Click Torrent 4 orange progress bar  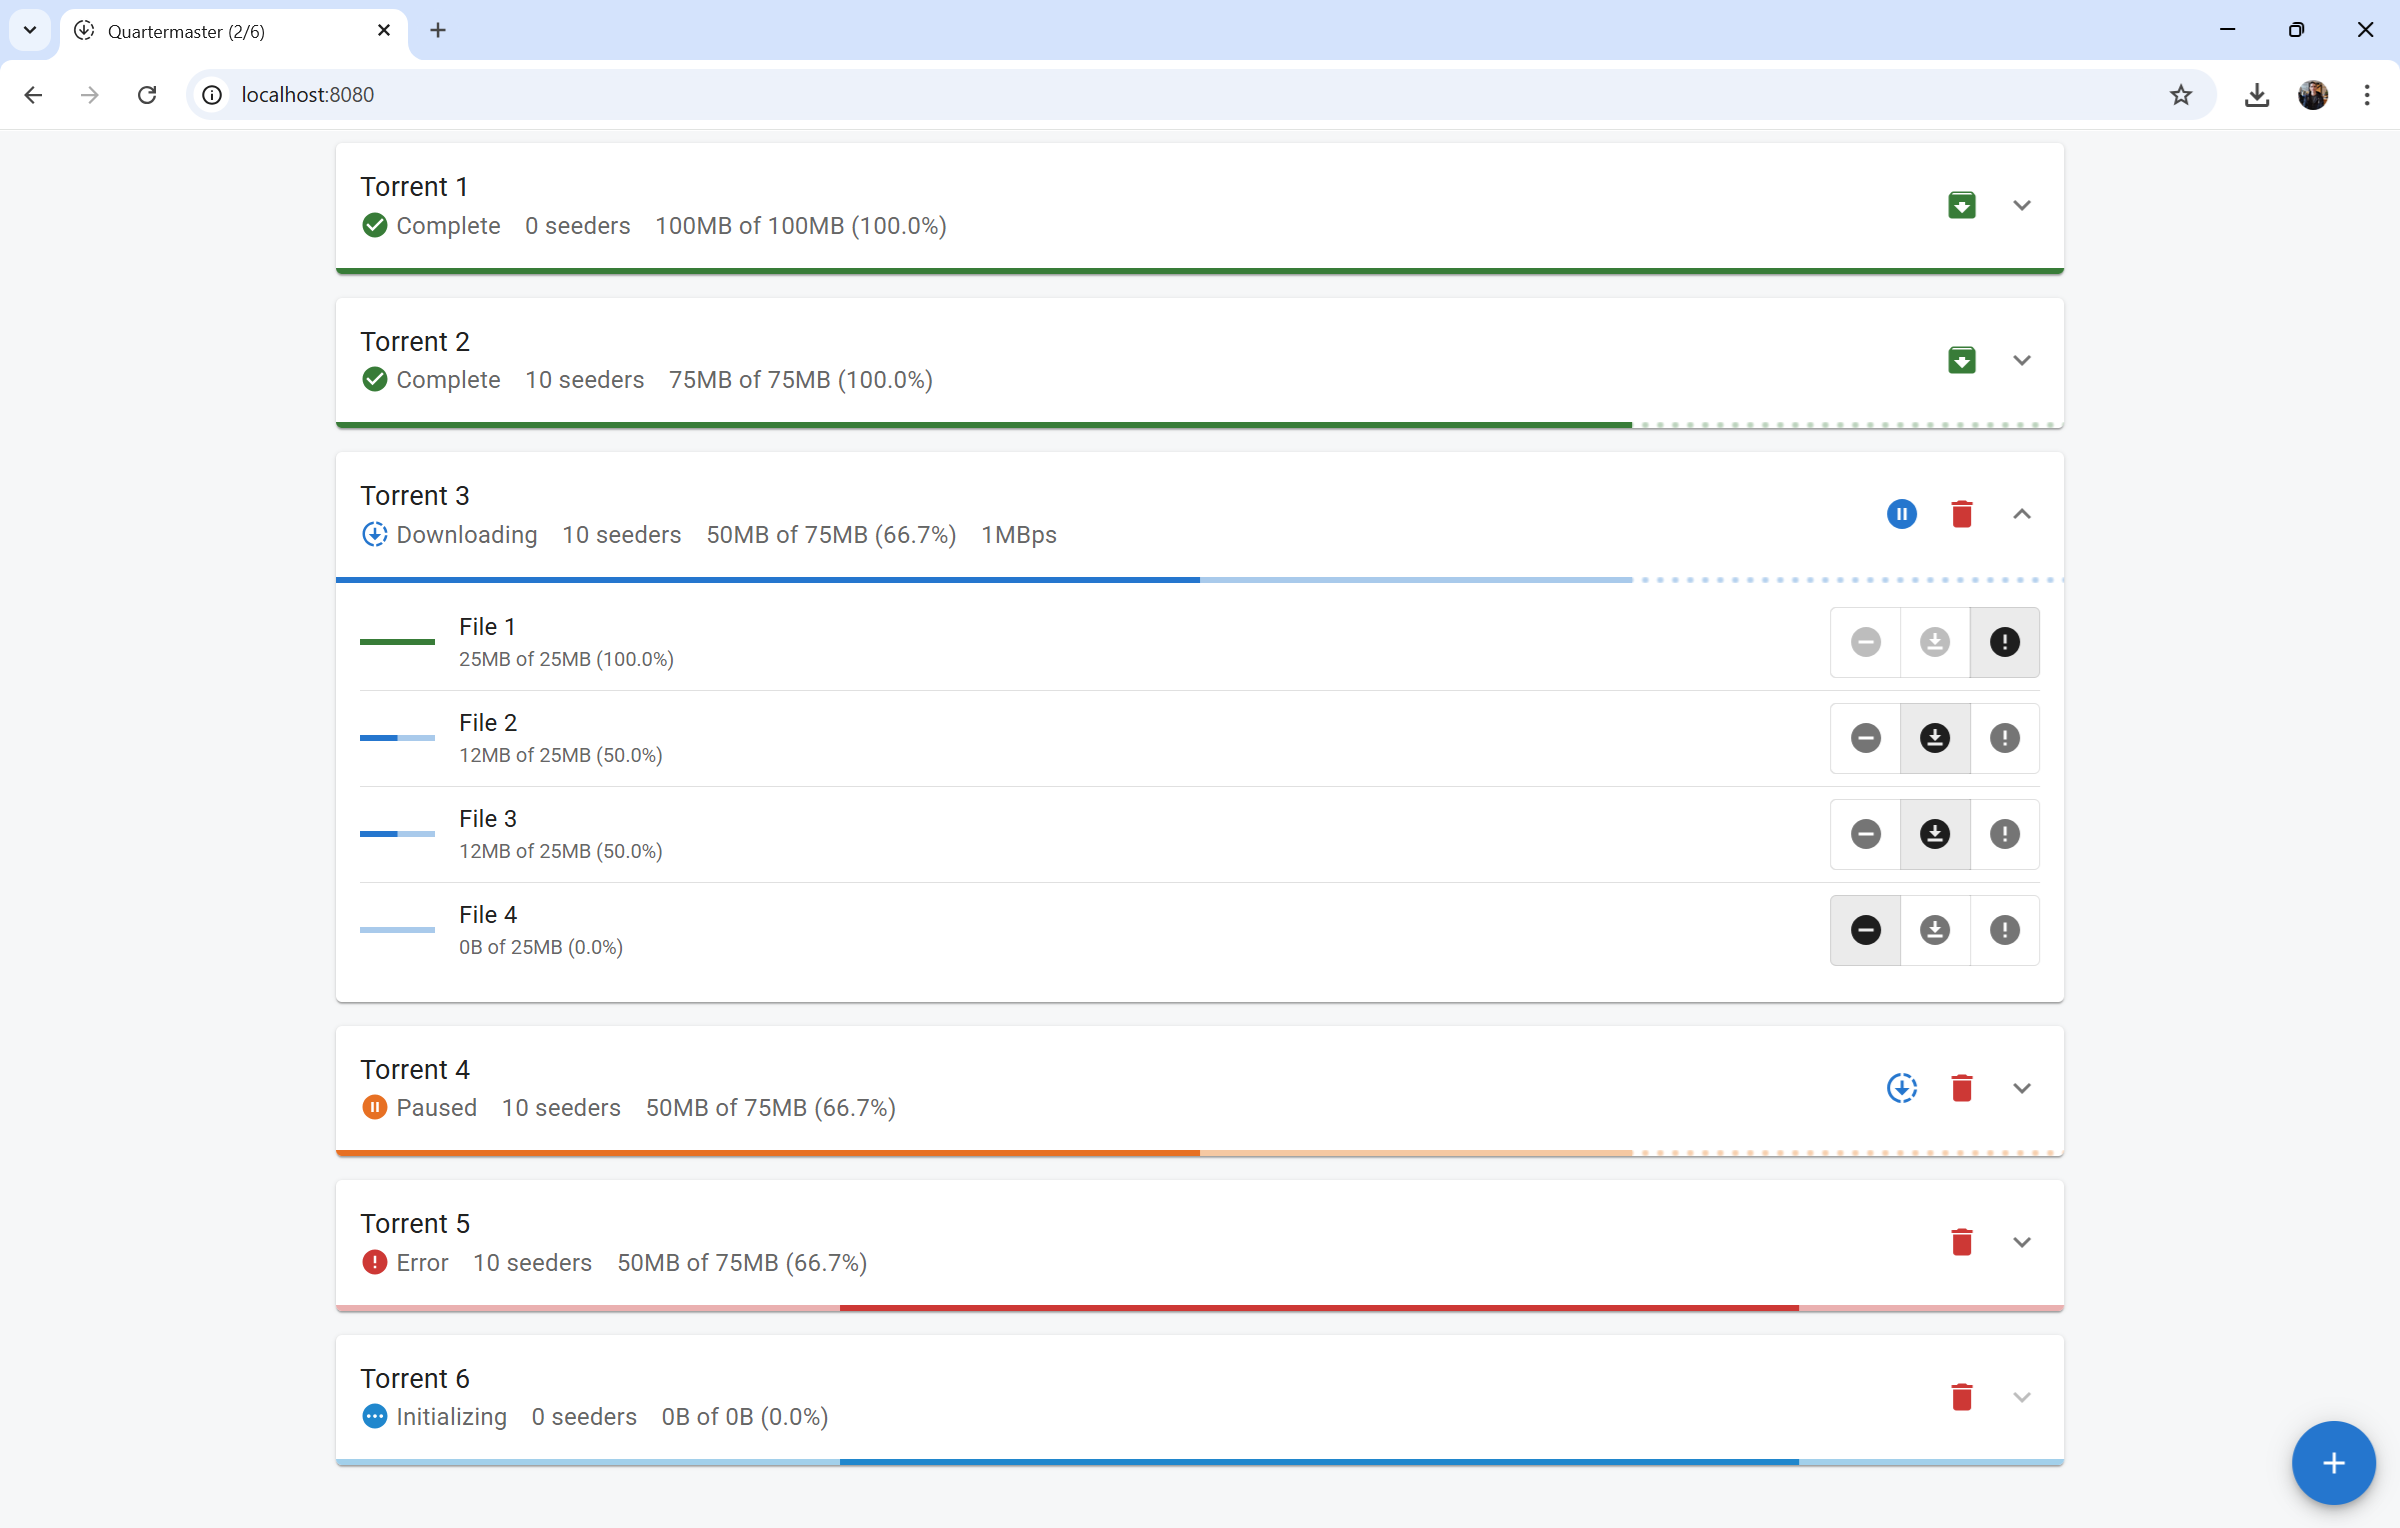pos(1199,1153)
